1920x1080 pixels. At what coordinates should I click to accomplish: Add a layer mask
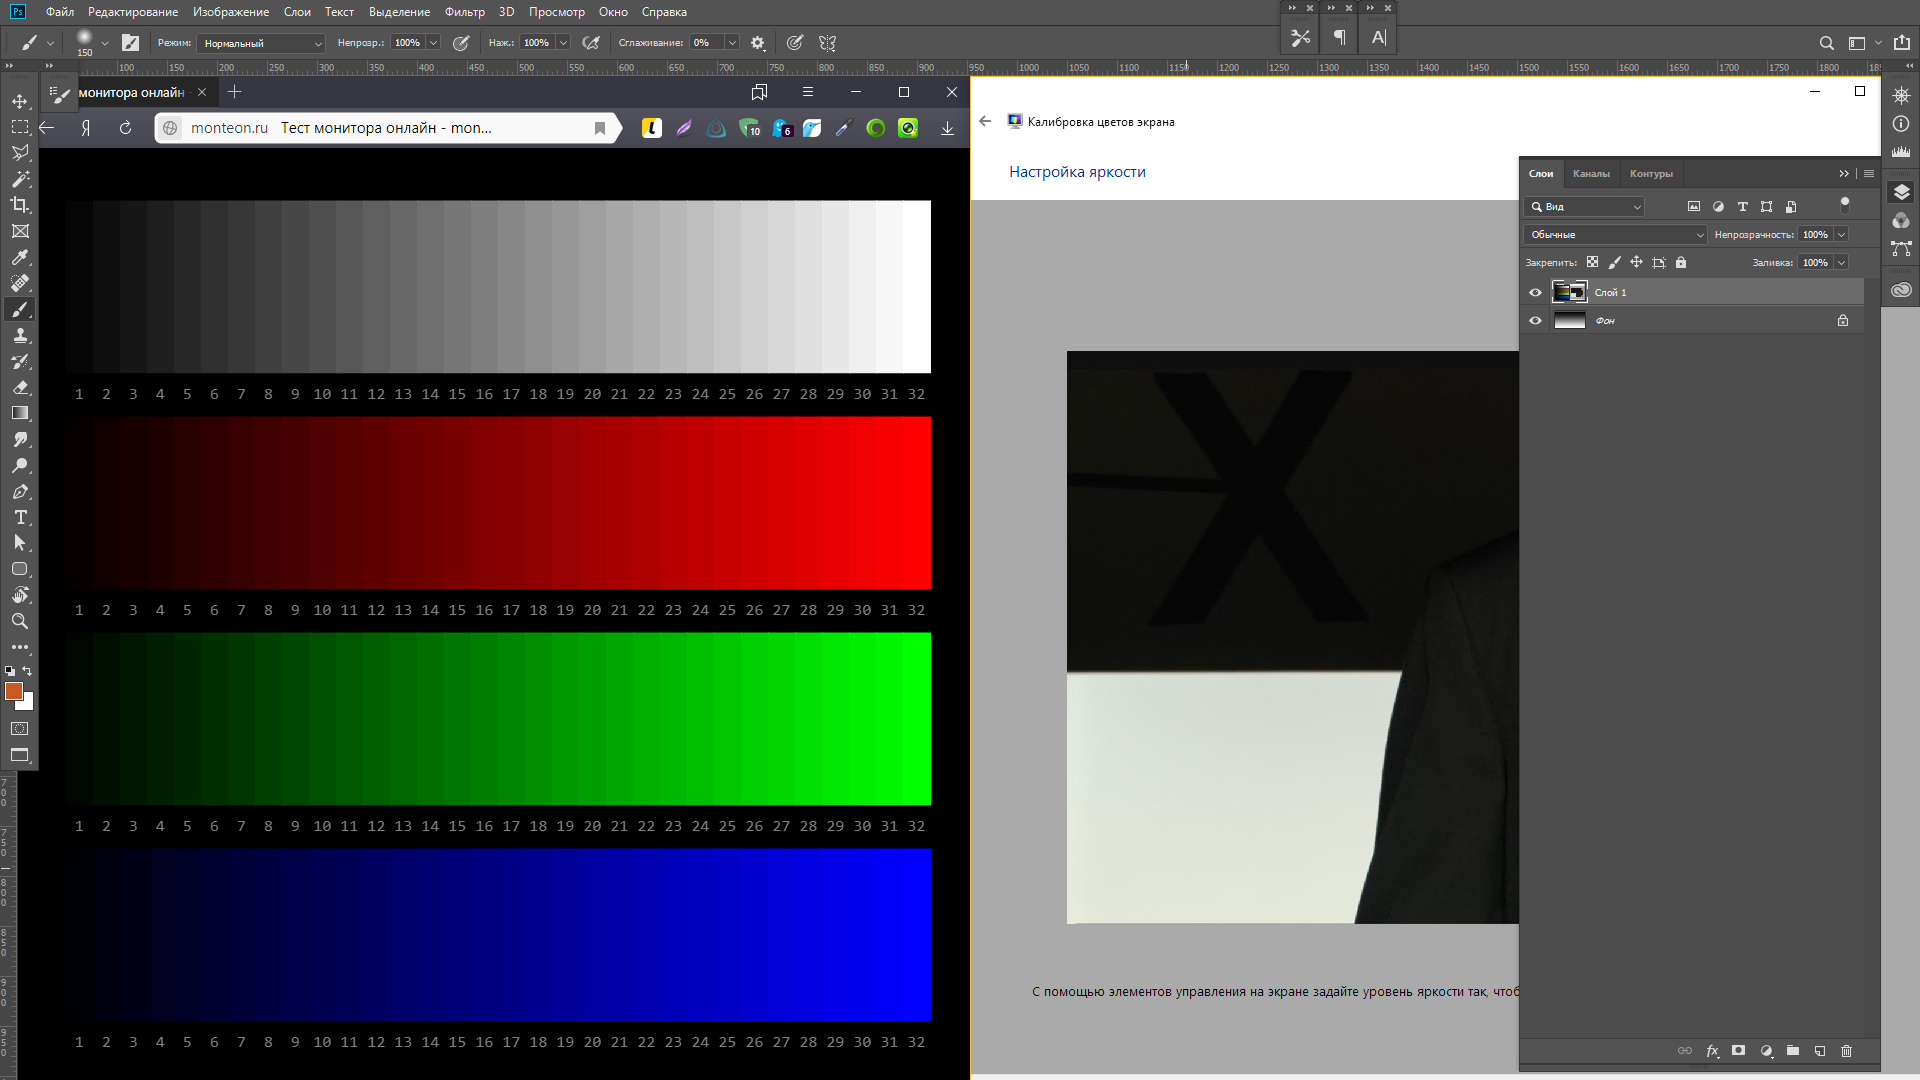(x=1739, y=1051)
